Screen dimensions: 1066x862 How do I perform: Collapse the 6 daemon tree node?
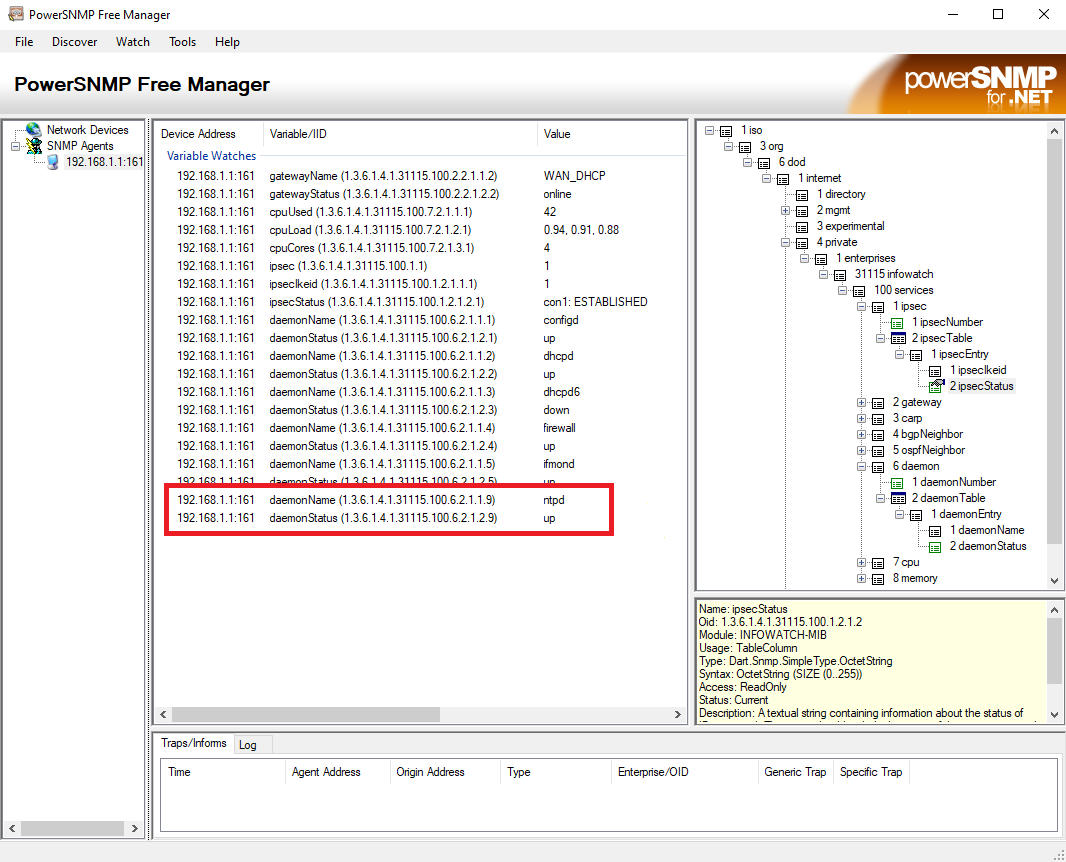(x=862, y=466)
